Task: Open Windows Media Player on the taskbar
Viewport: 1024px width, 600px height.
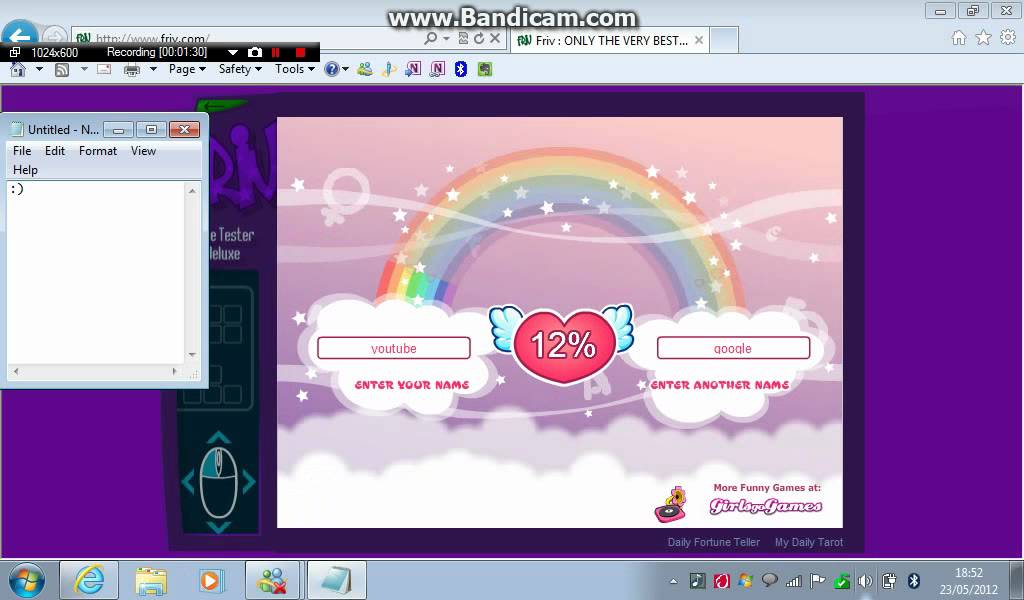Action: (212, 580)
